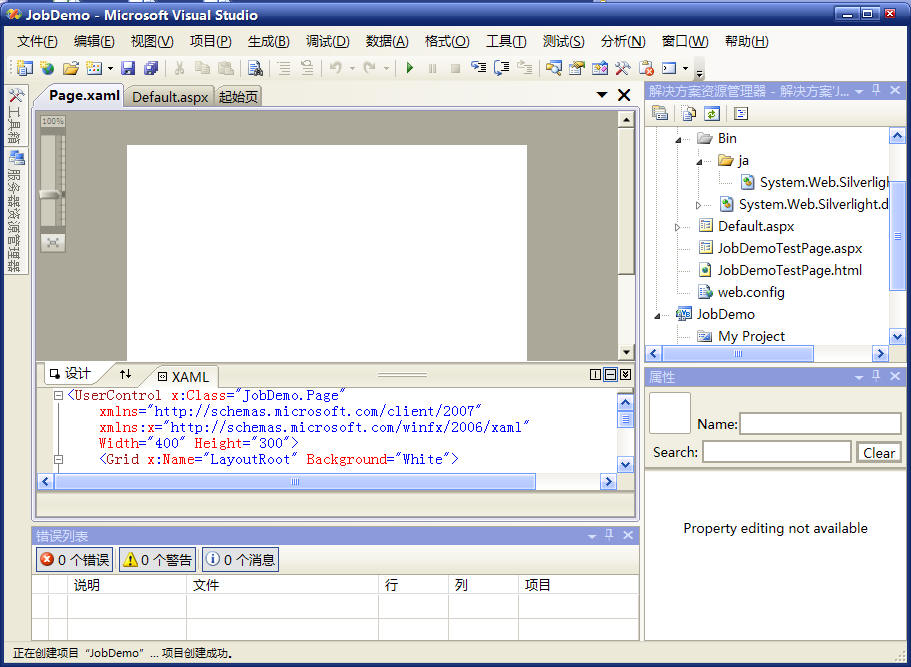This screenshot has height=667, width=911.
Task: Open the 工具箱 side panel tab
Action: click(x=15, y=116)
